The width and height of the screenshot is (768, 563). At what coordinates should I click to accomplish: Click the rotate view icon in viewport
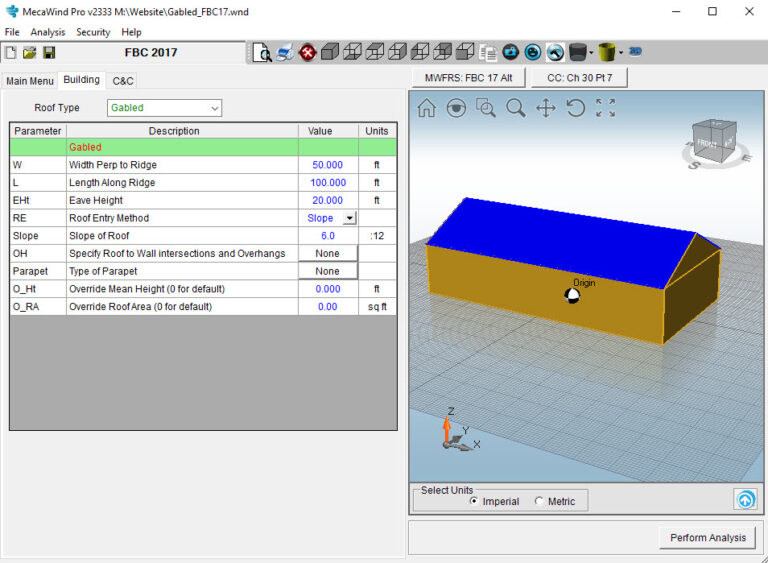click(x=576, y=108)
